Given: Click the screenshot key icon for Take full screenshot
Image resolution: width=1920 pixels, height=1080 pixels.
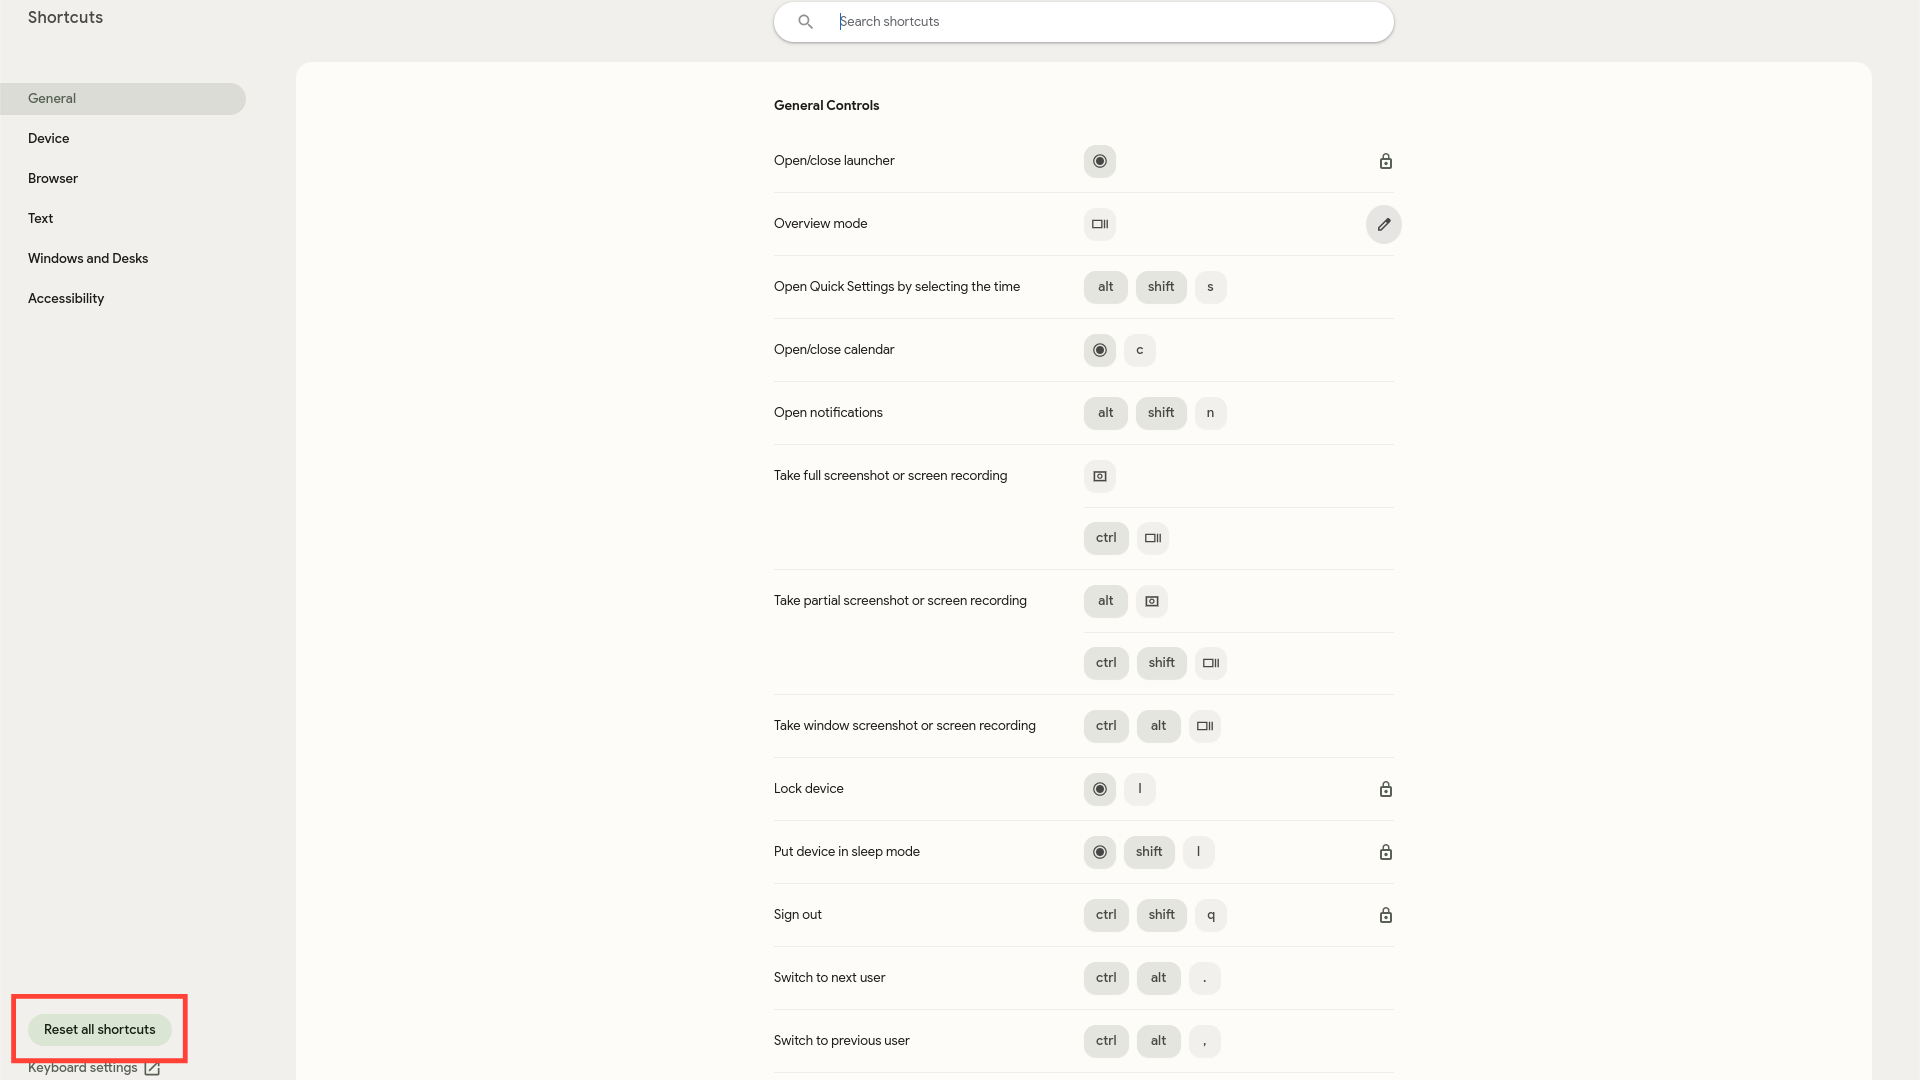Looking at the screenshot, I should coord(1100,476).
